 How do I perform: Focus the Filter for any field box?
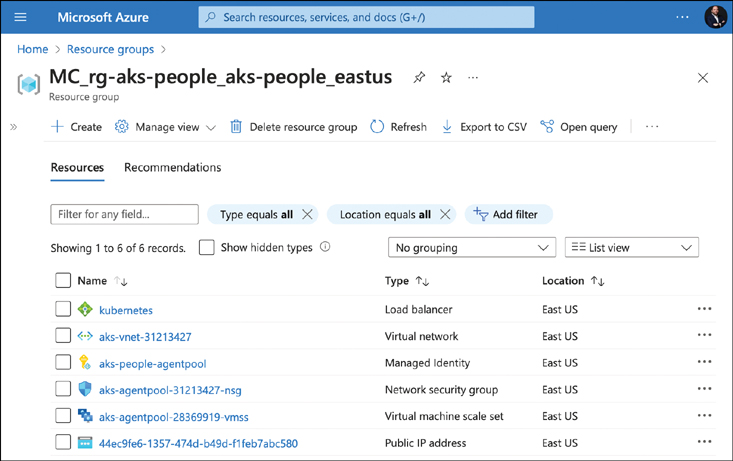click(x=124, y=215)
